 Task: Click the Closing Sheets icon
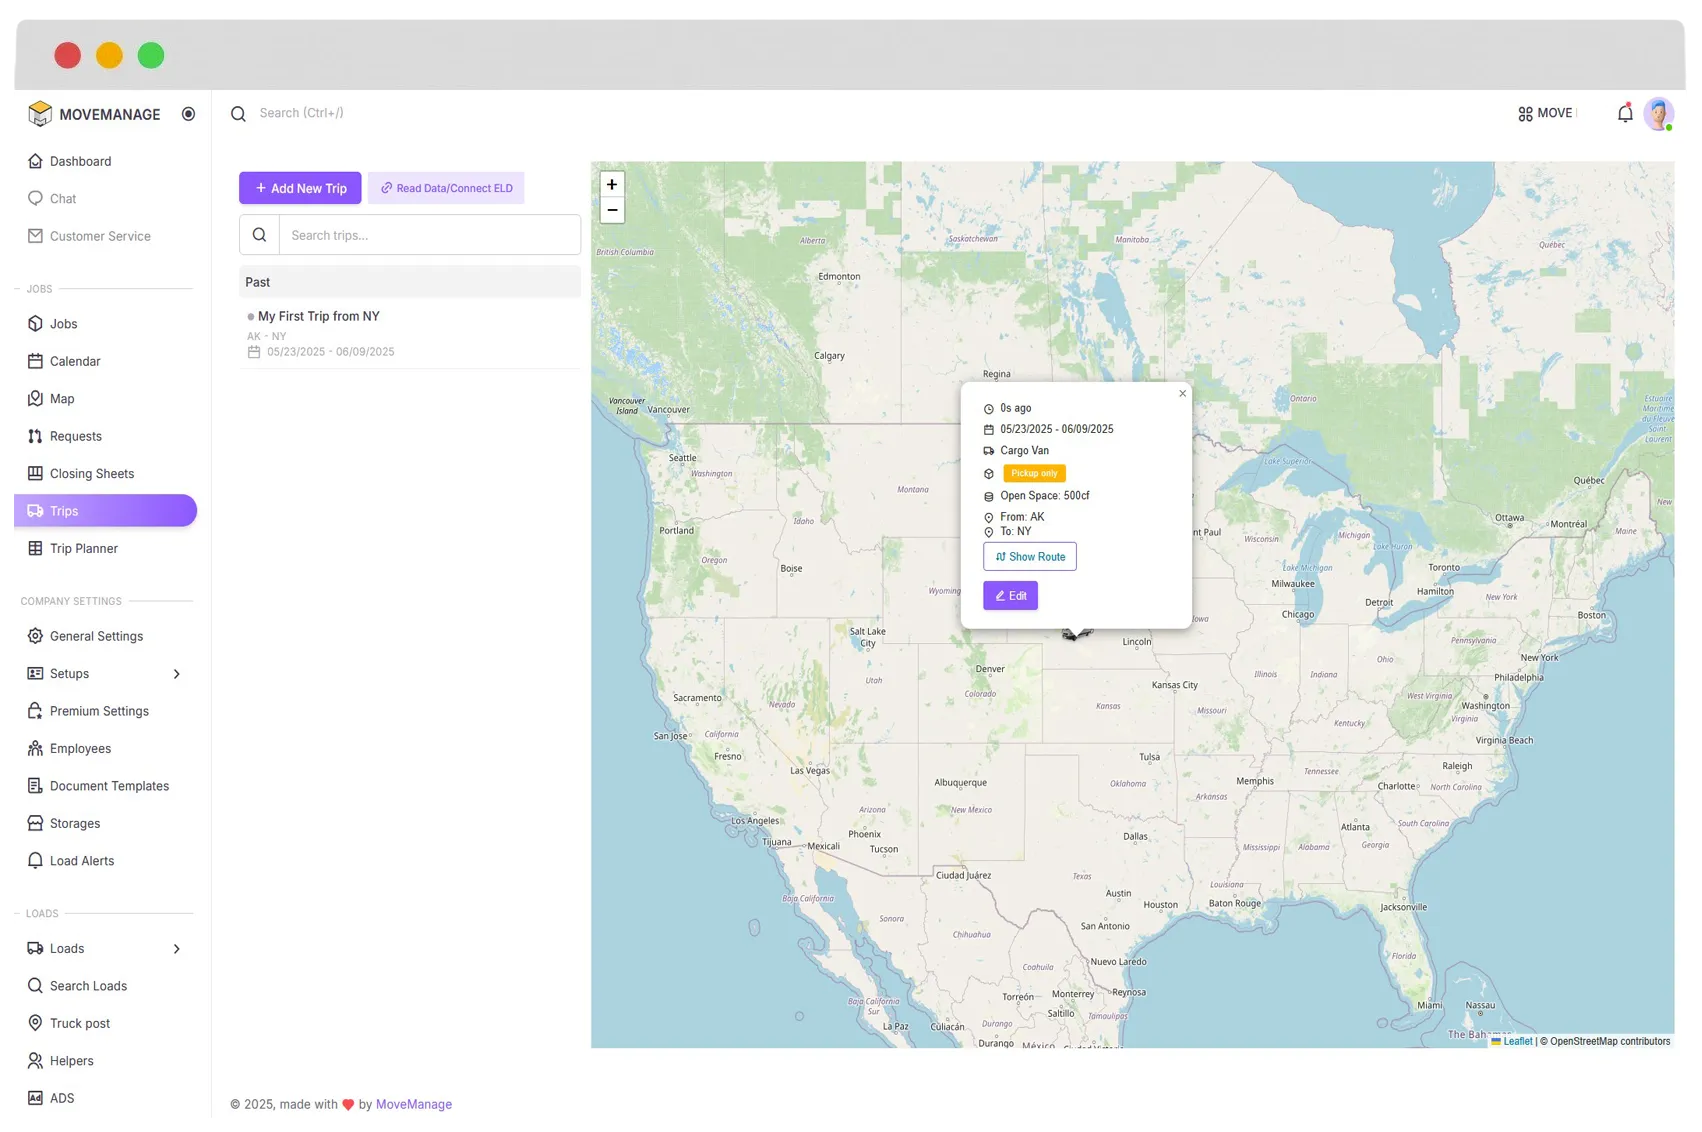(36, 473)
